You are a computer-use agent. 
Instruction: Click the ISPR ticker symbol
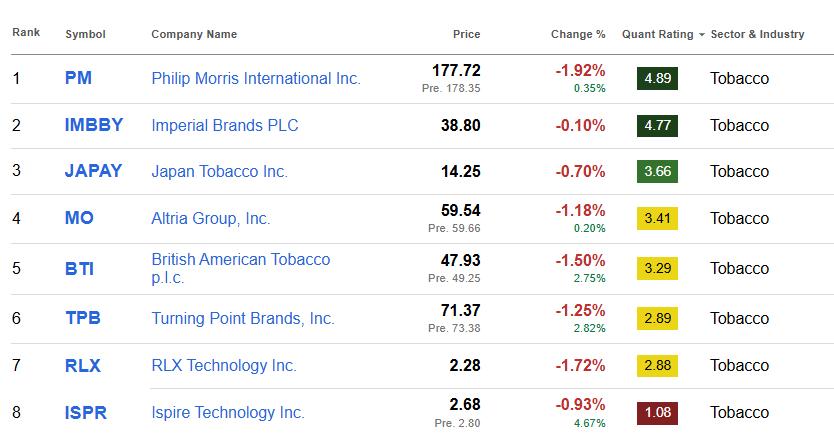[86, 412]
